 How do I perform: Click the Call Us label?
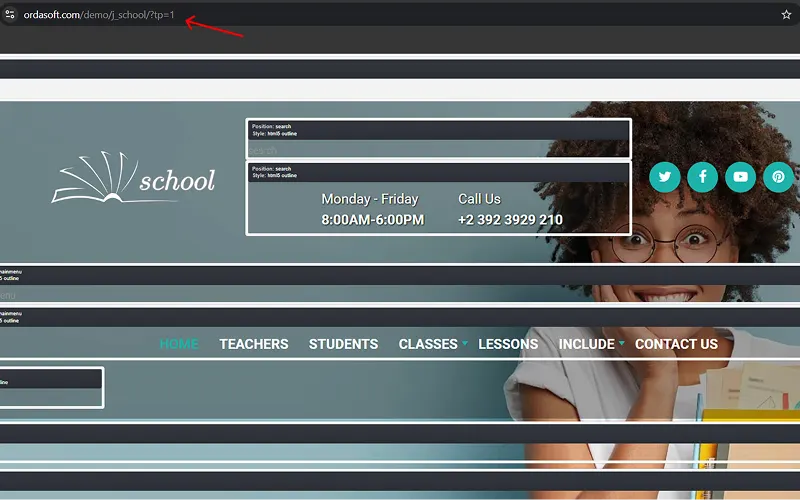(x=479, y=199)
